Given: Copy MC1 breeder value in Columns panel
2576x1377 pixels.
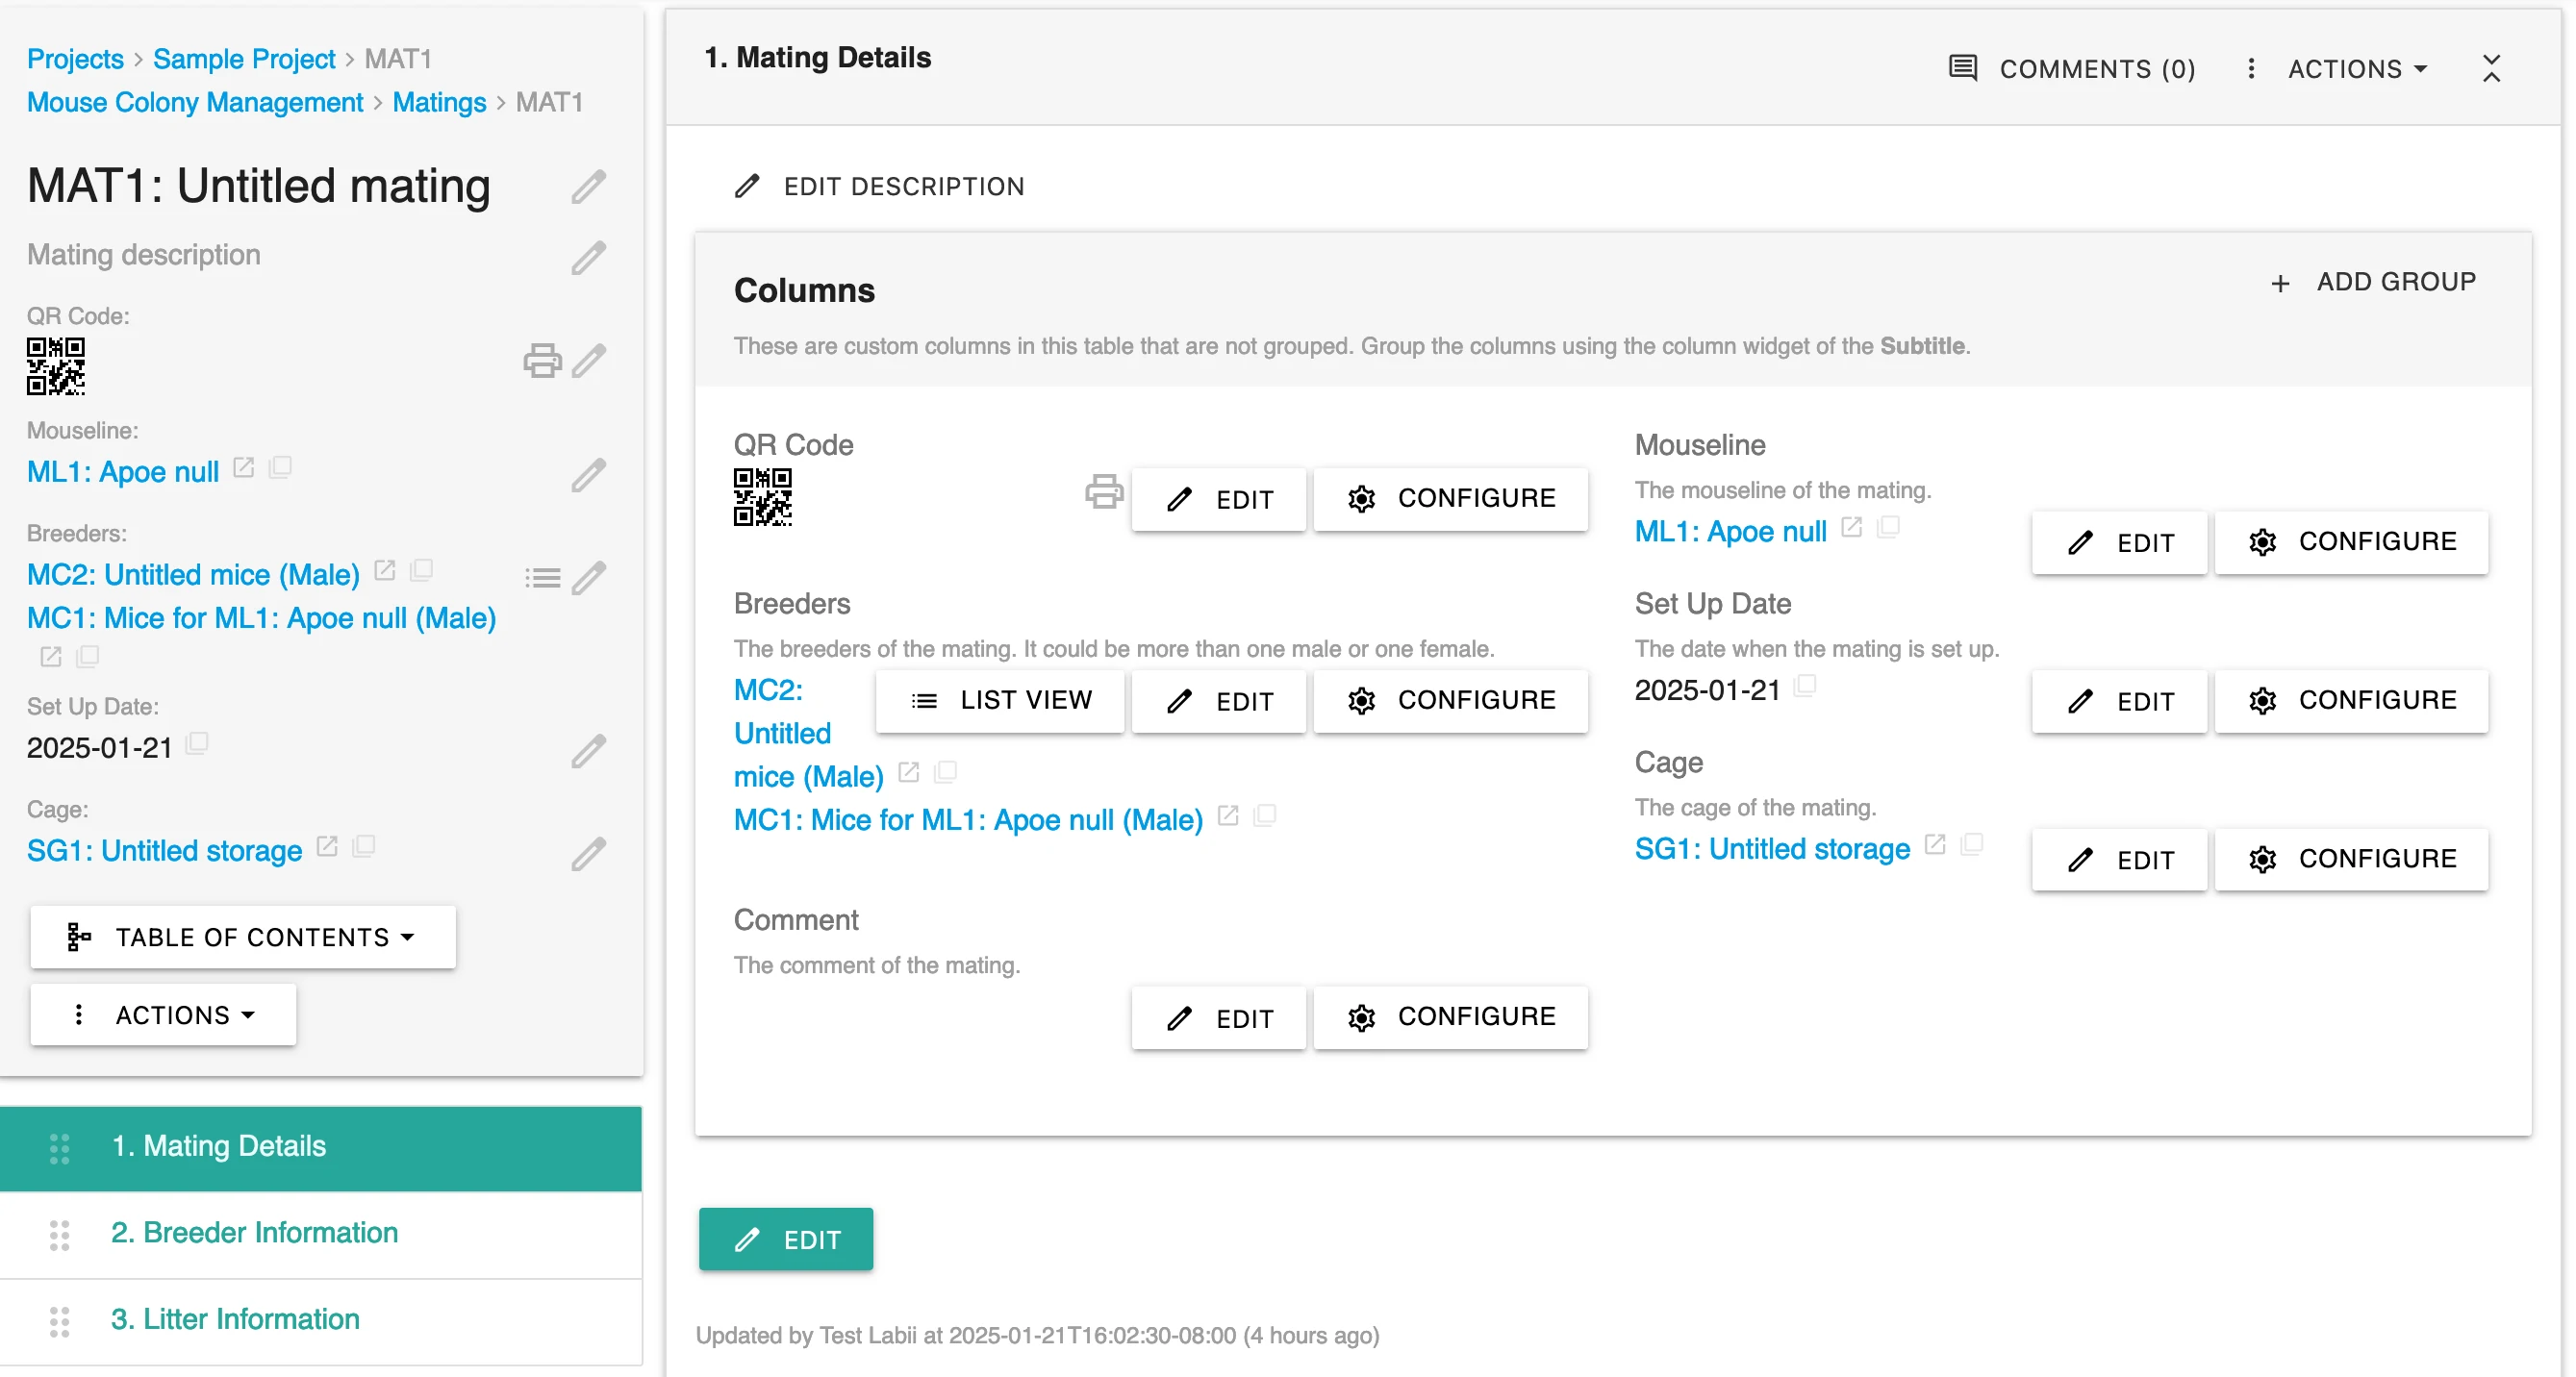Looking at the screenshot, I should coord(1265,816).
